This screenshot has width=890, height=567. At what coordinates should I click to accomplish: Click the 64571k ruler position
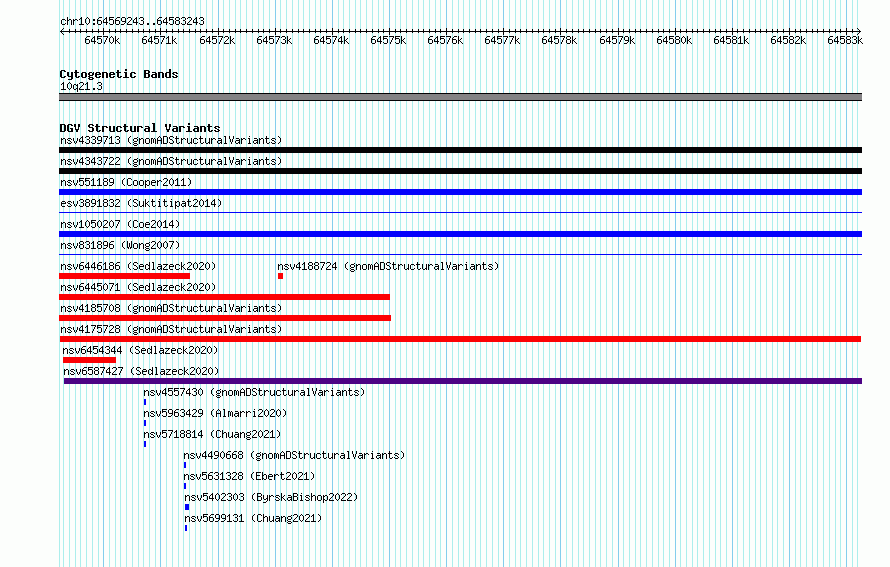pos(159,40)
